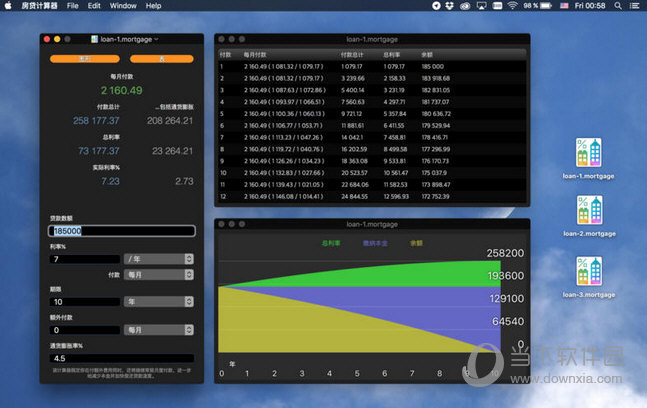Select the loan-1.mortgage desktop file icon

[588, 153]
